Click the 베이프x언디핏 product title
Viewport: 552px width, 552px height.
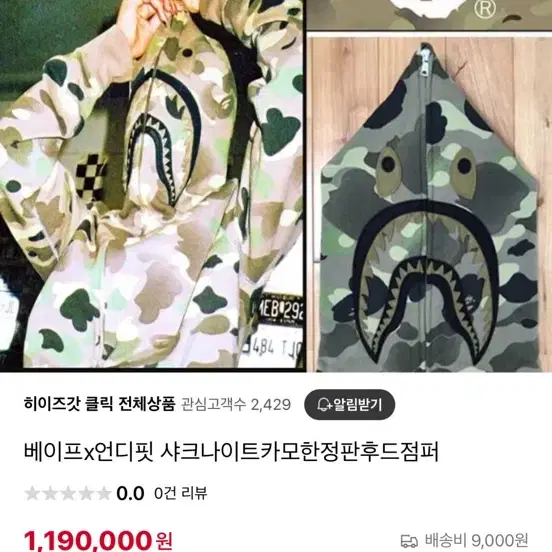click(231, 452)
